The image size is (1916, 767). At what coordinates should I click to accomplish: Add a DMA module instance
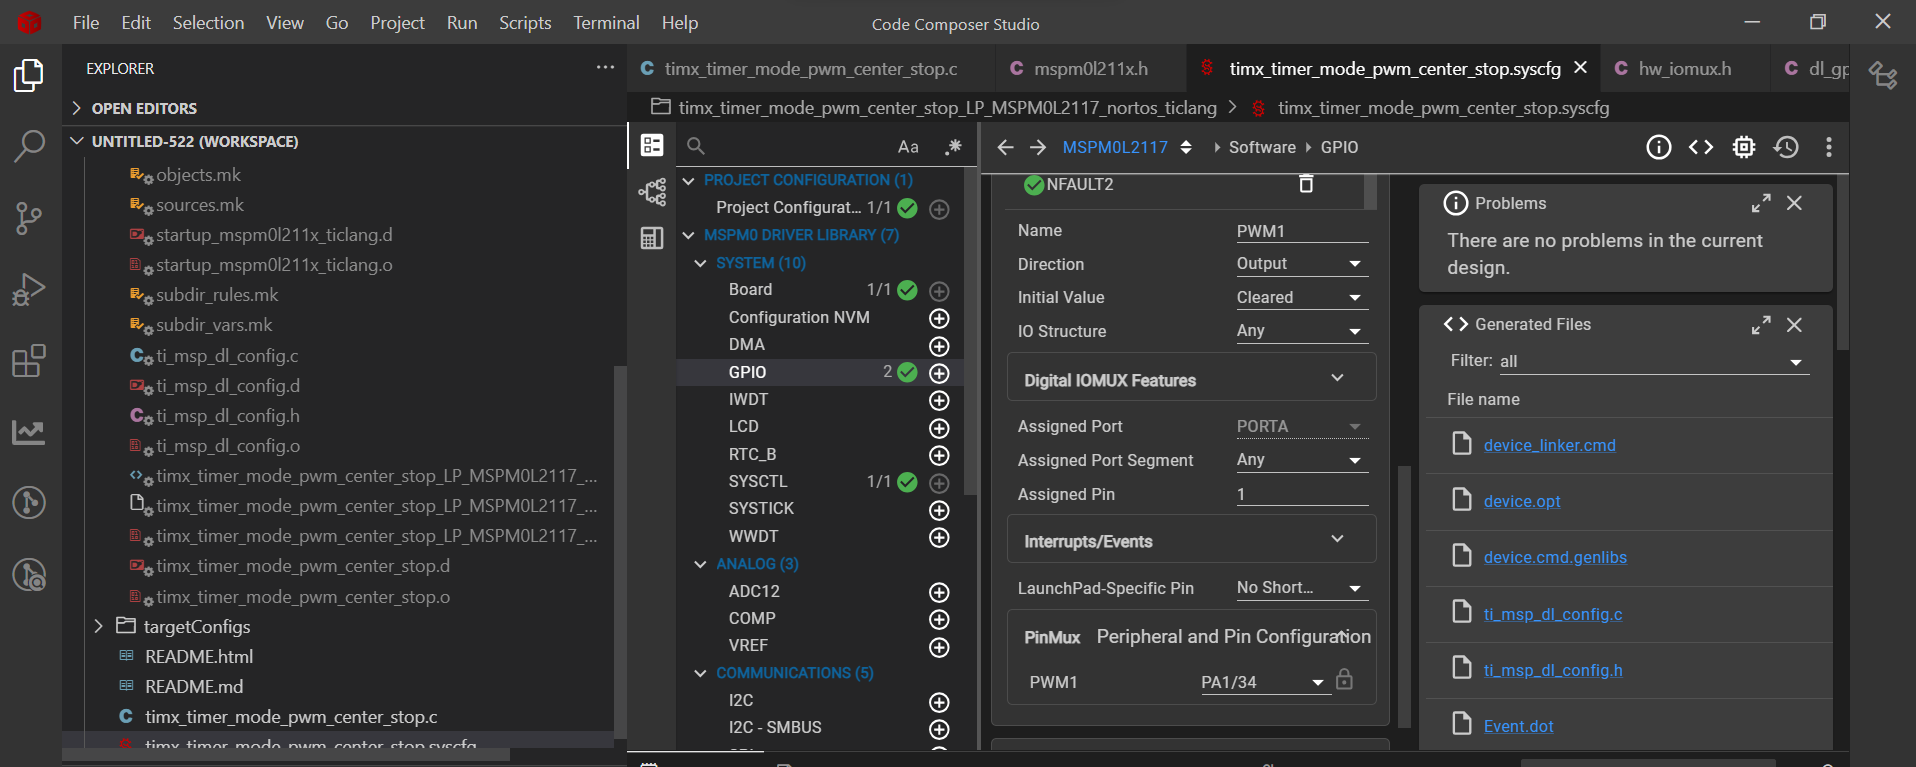939,346
